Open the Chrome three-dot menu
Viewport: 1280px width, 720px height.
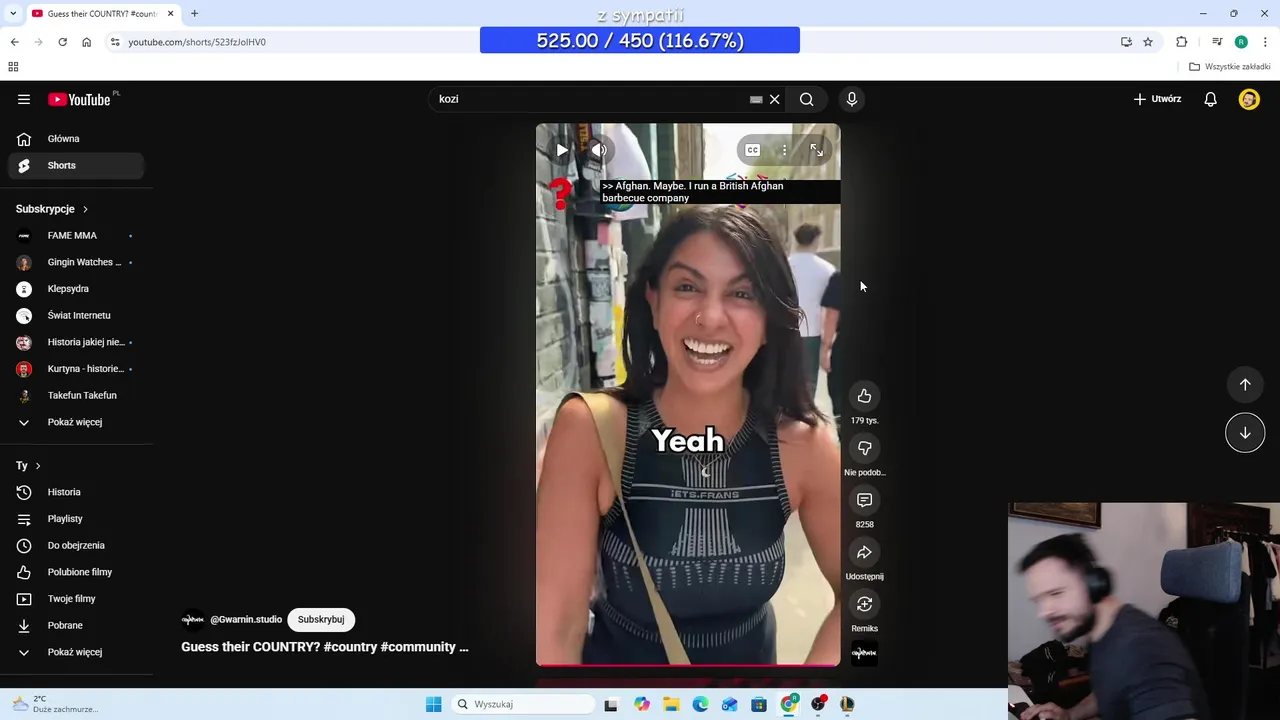(x=1266, y=42)
